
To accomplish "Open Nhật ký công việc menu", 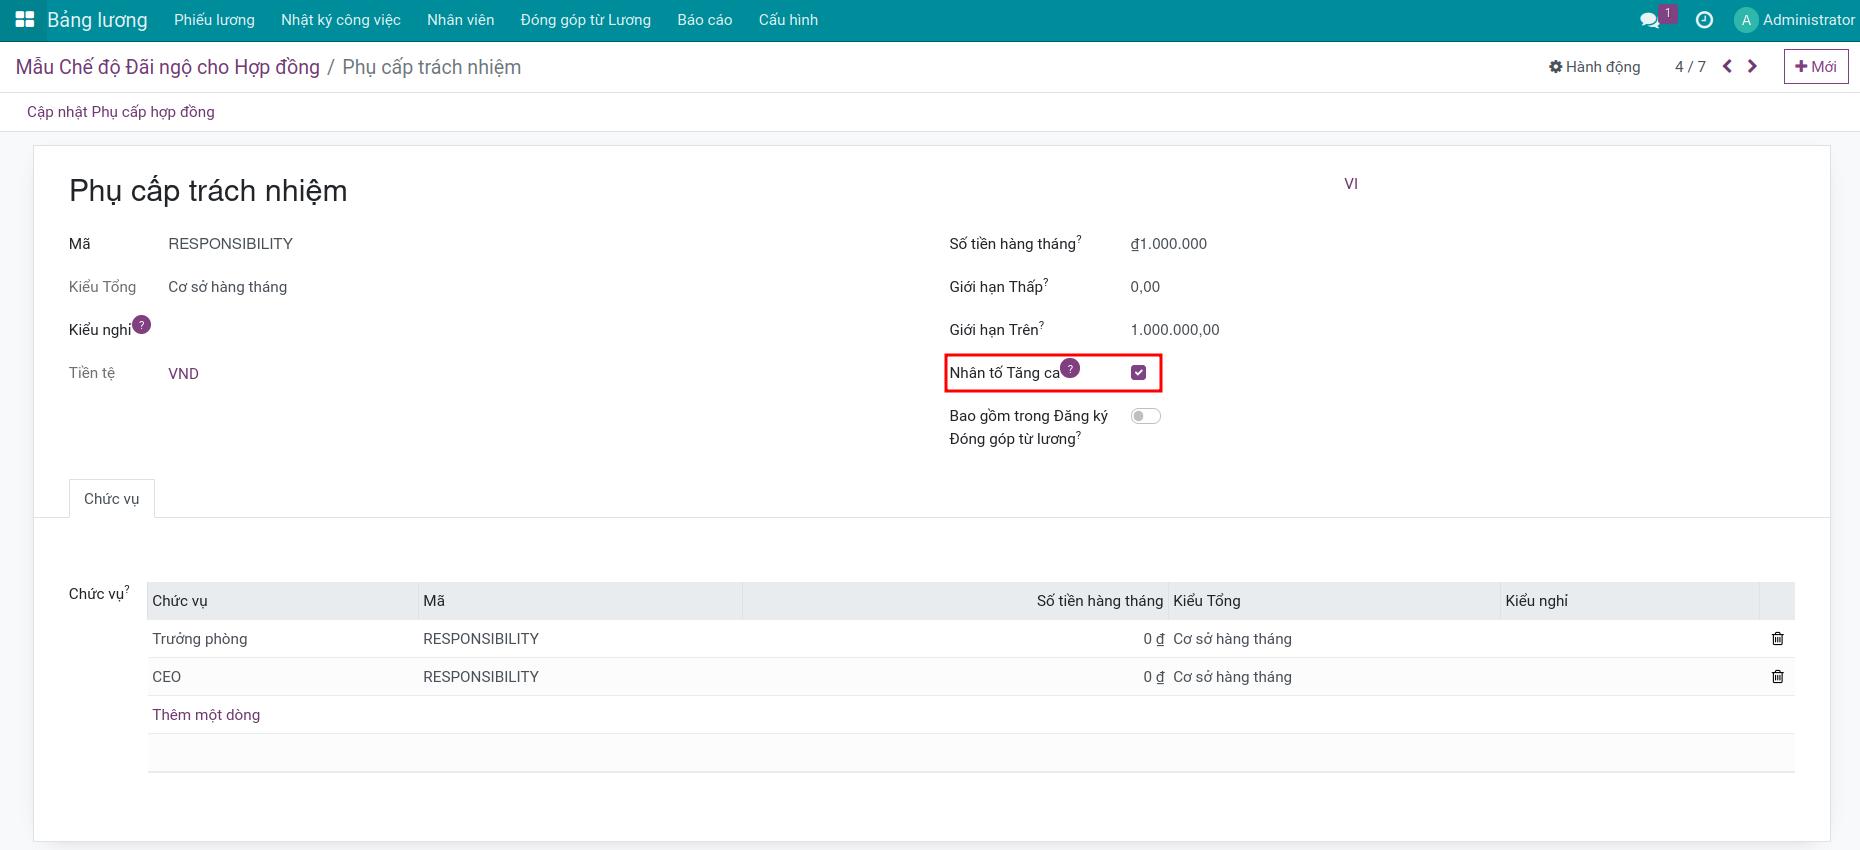I will (x=341, y=20).
